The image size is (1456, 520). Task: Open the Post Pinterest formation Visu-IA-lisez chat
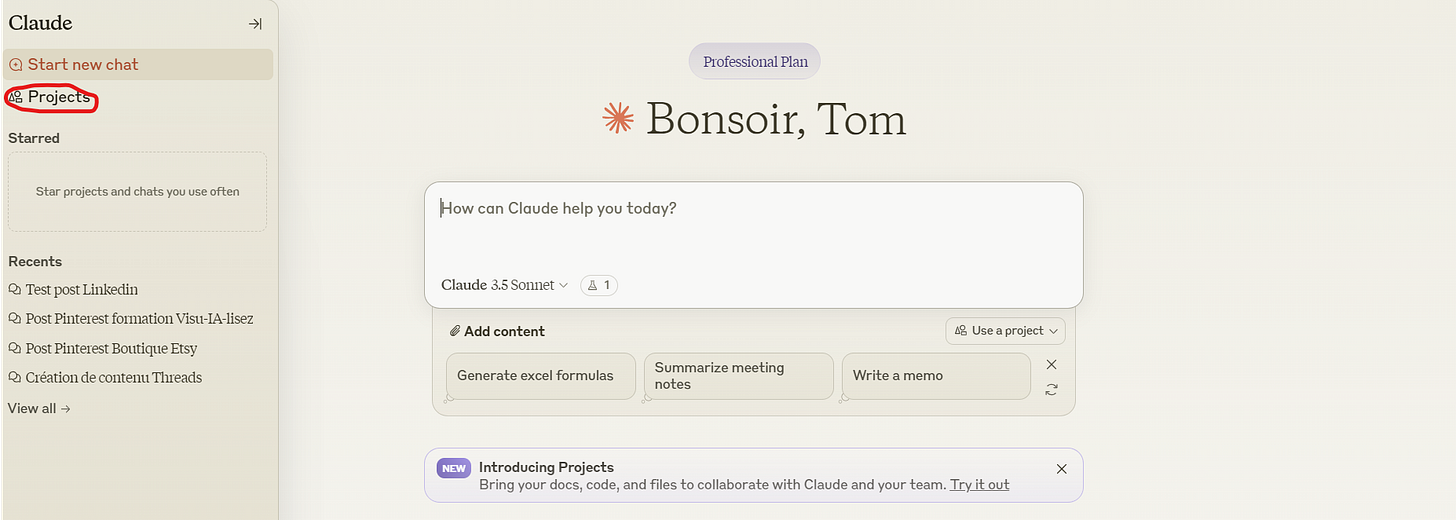pyautogui.click(x=131, y=319)
